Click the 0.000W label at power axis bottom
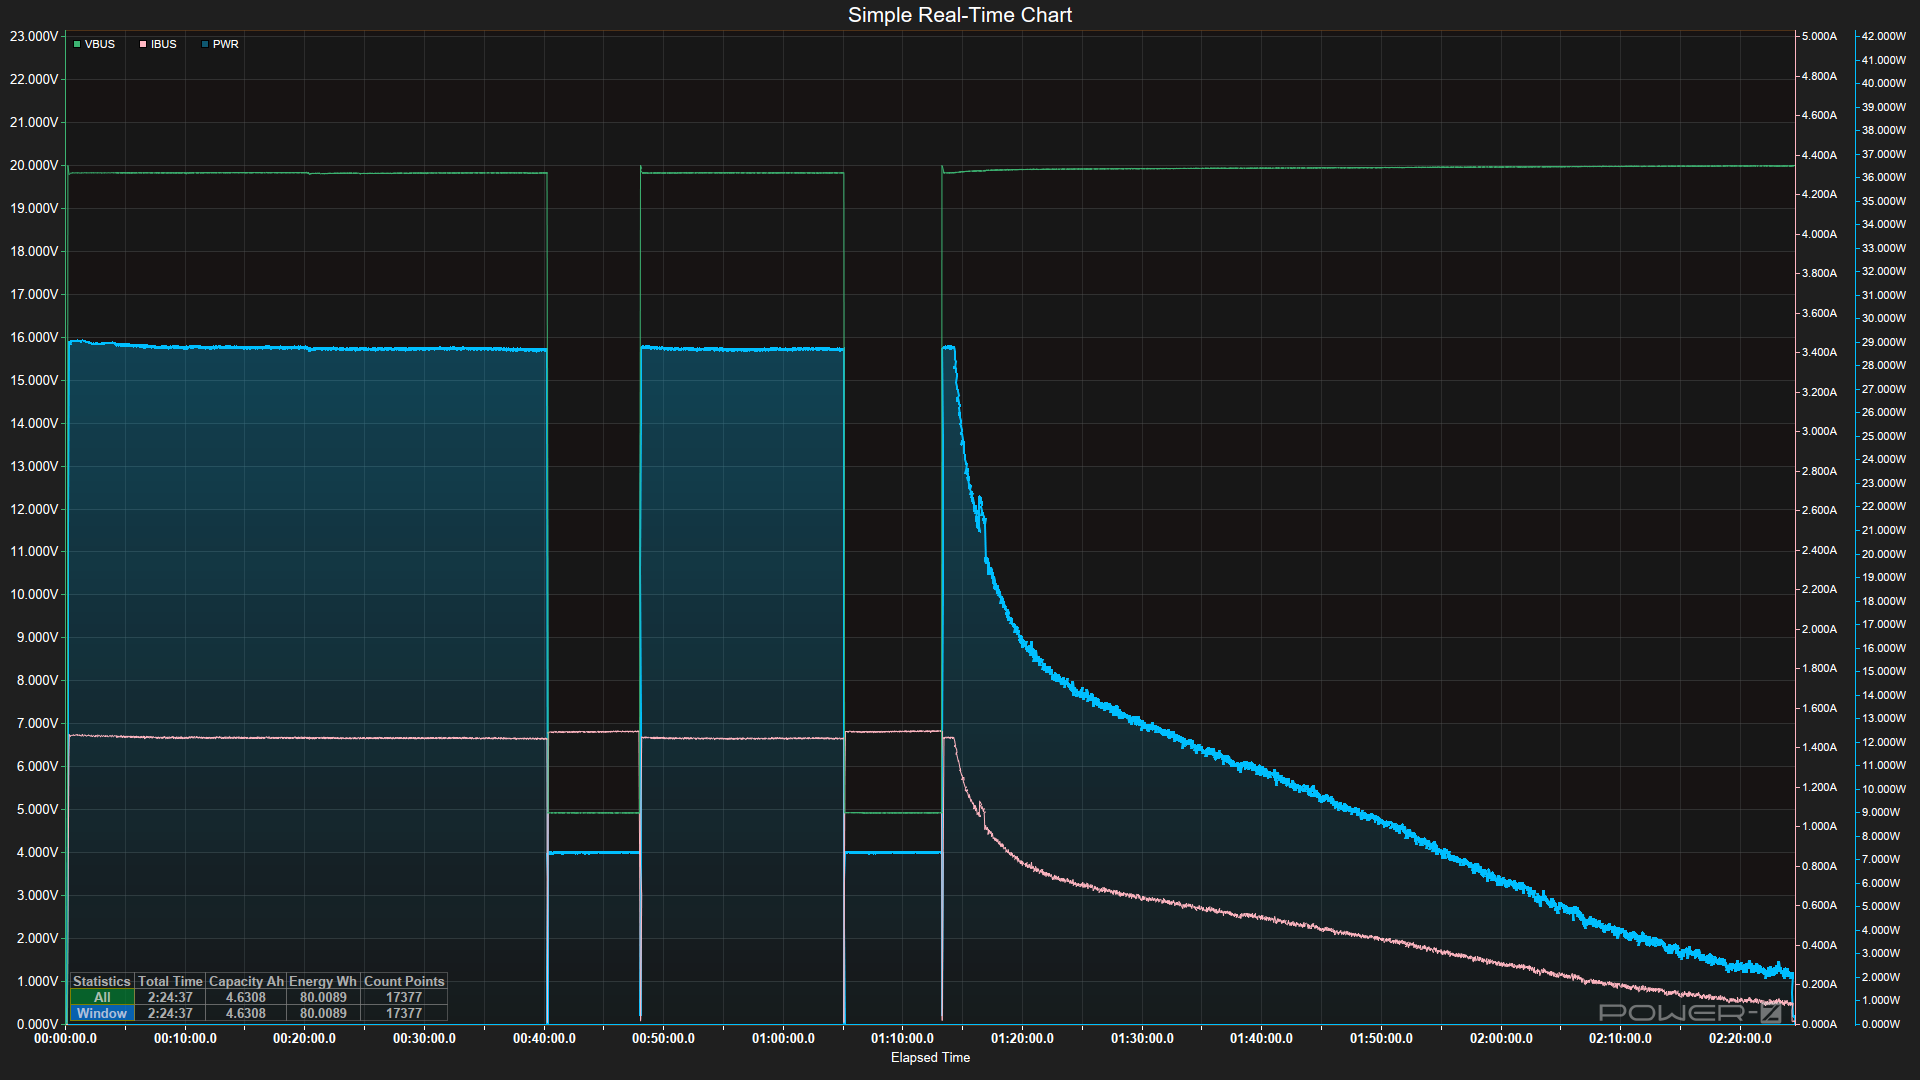 point(1881,1024)
